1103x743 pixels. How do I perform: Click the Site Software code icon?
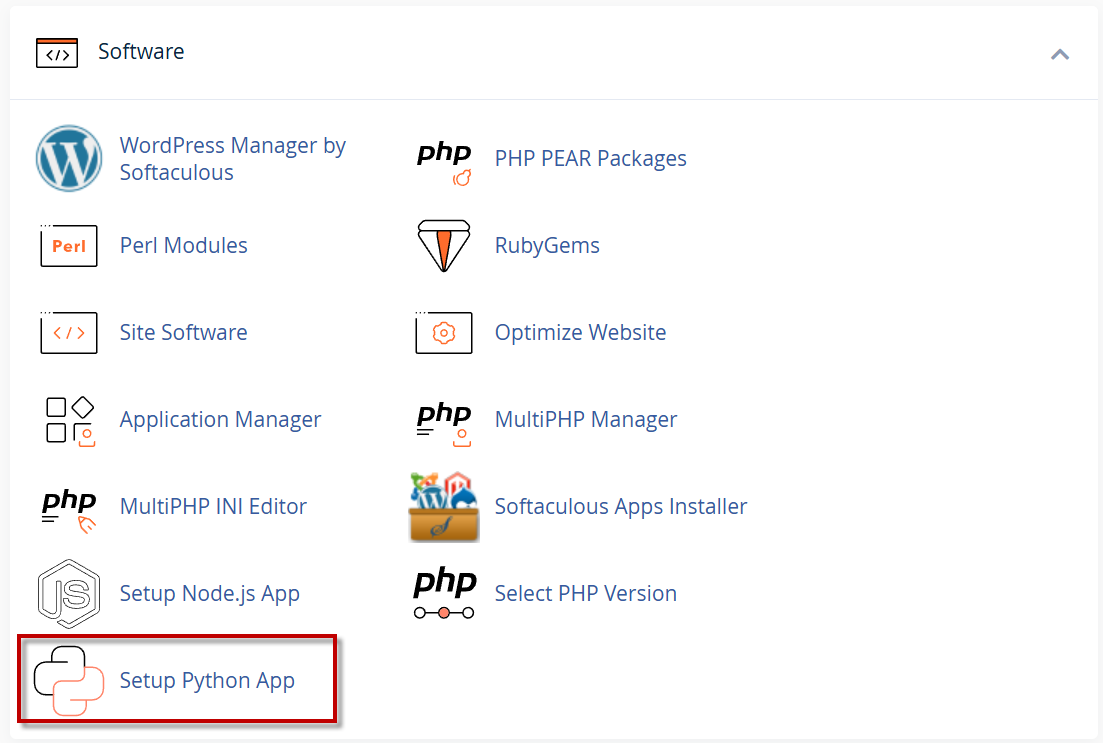[69, 333]
